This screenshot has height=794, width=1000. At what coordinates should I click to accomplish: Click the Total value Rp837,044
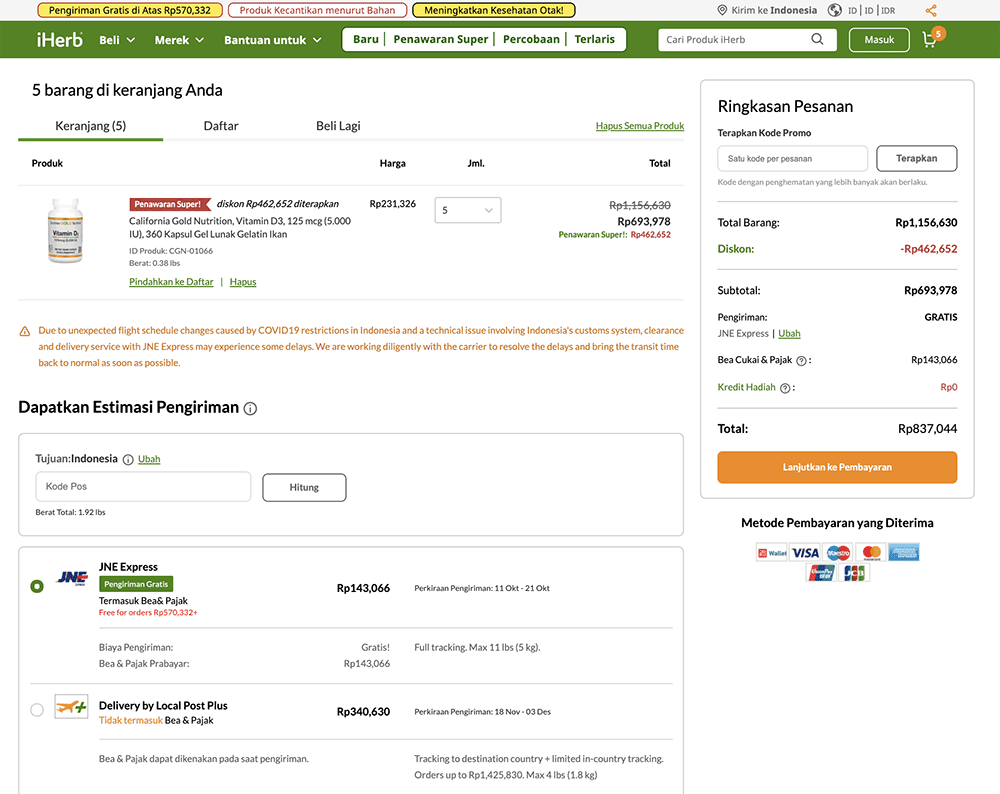[x=927, y=429]
